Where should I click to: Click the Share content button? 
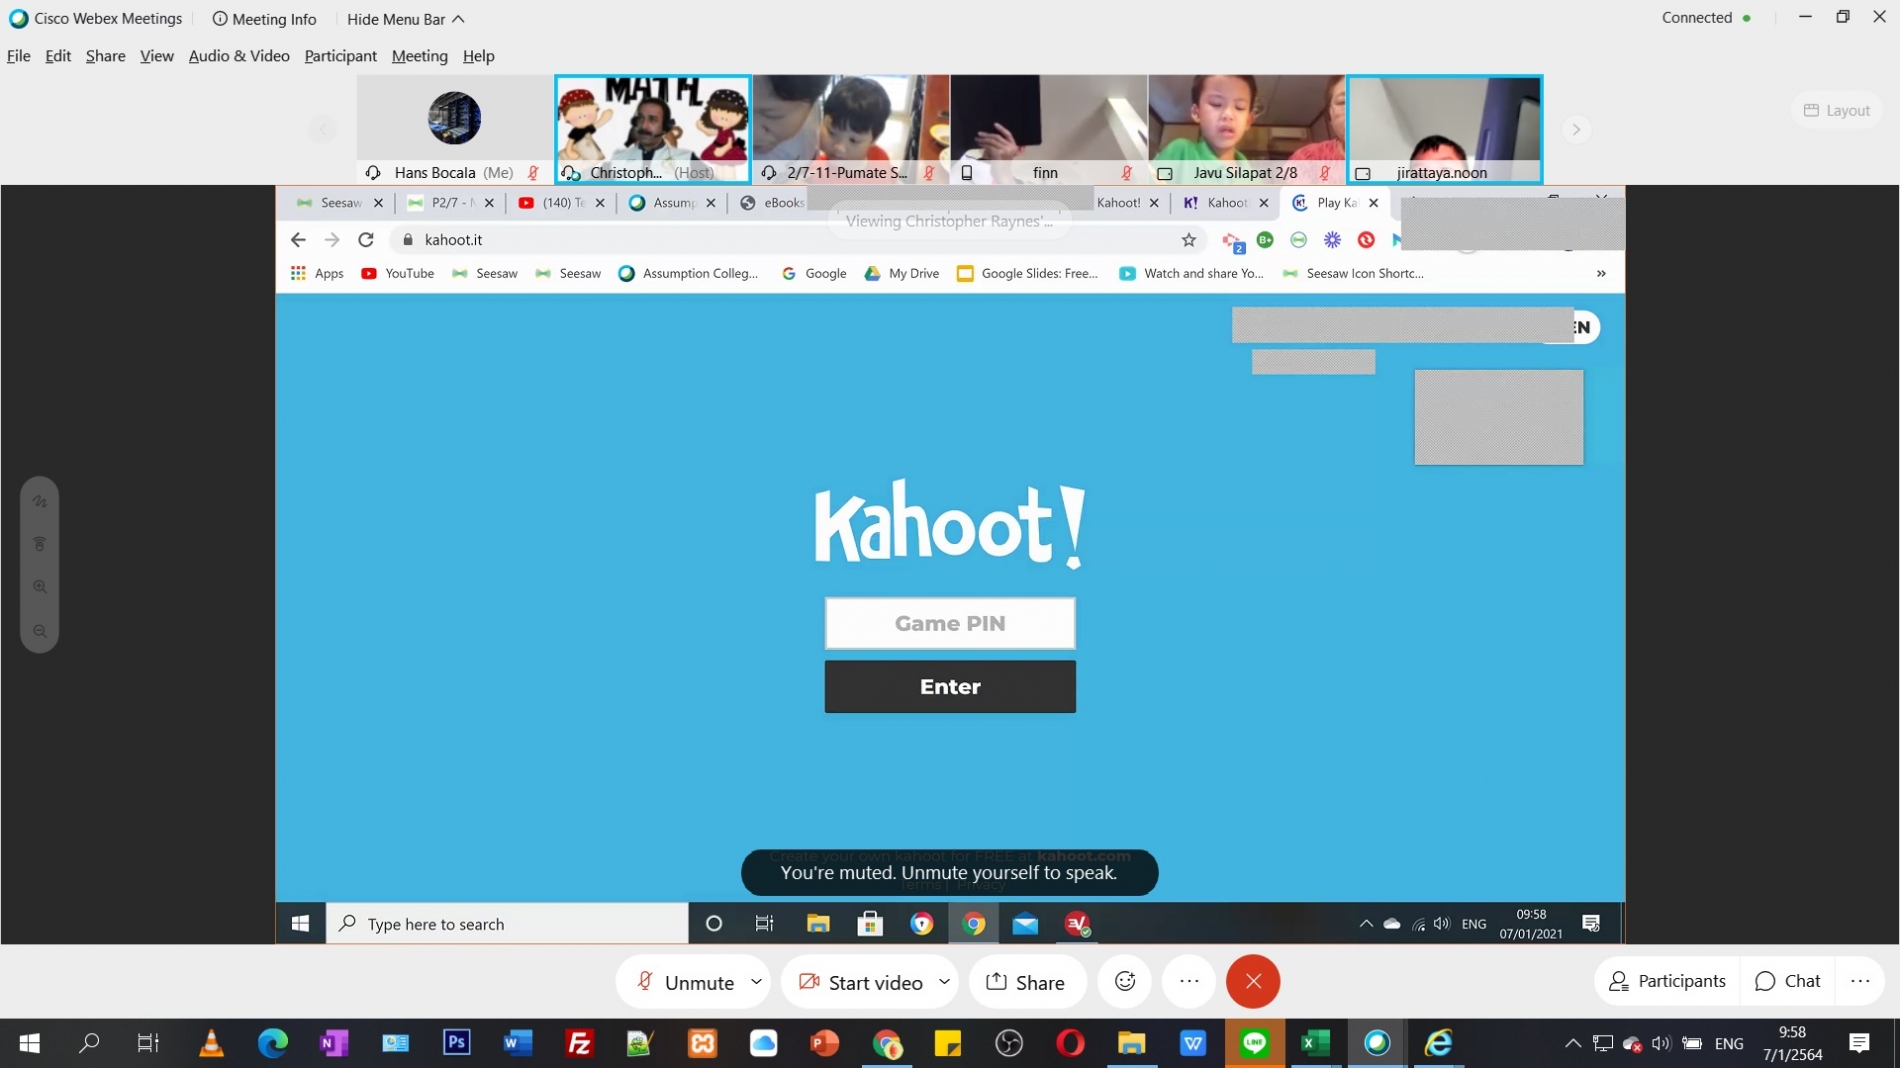click(1027, 982)
